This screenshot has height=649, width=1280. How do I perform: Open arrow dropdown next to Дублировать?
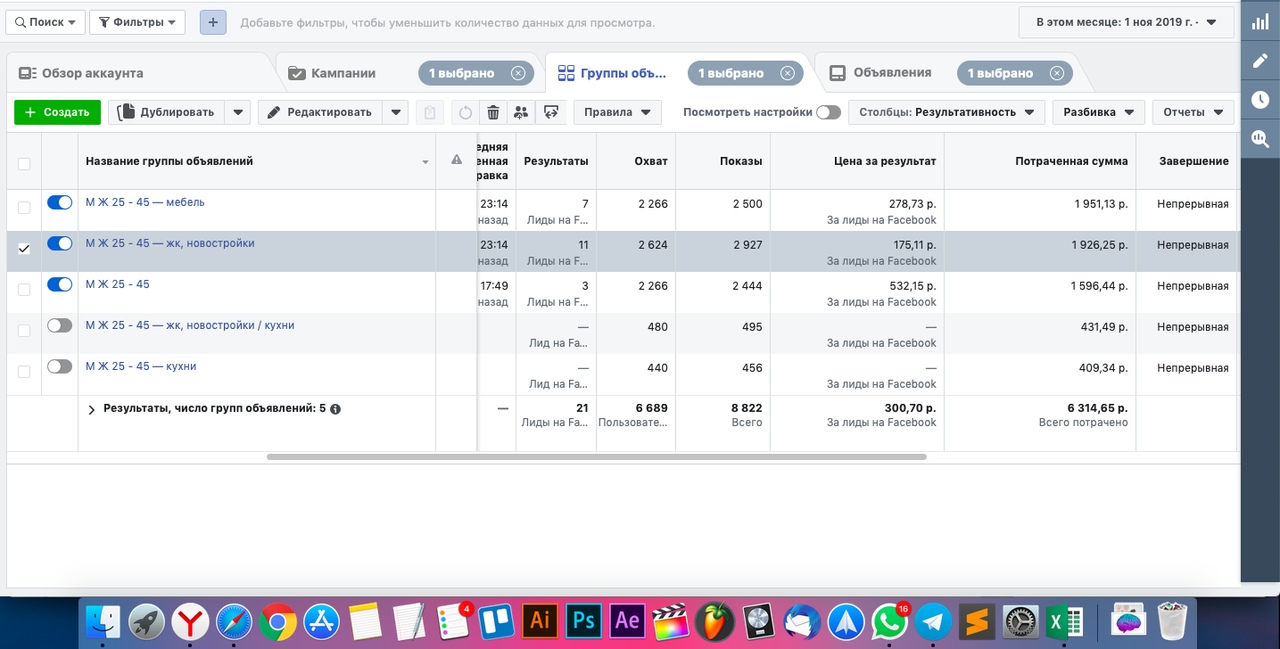pos(237,112)
